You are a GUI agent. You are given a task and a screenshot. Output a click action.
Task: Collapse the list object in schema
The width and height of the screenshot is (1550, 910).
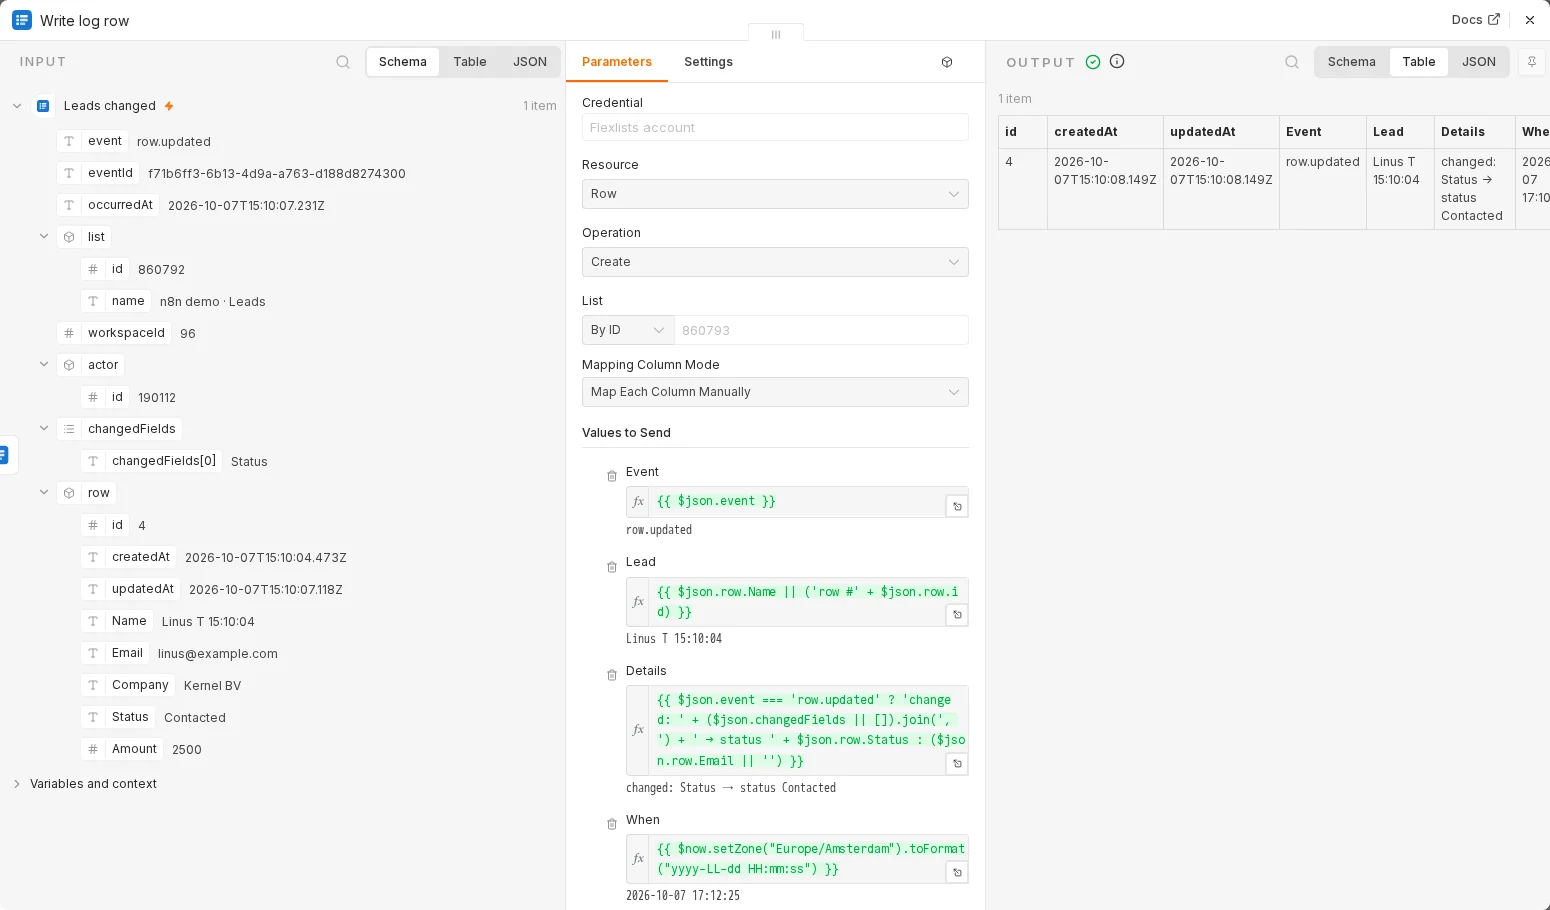click(x=44, y=237)
